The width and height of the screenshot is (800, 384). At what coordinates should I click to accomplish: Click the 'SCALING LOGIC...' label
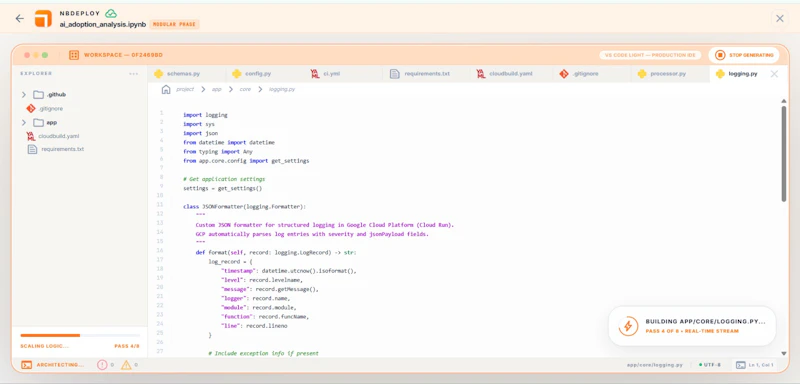[x=44, y=346]
